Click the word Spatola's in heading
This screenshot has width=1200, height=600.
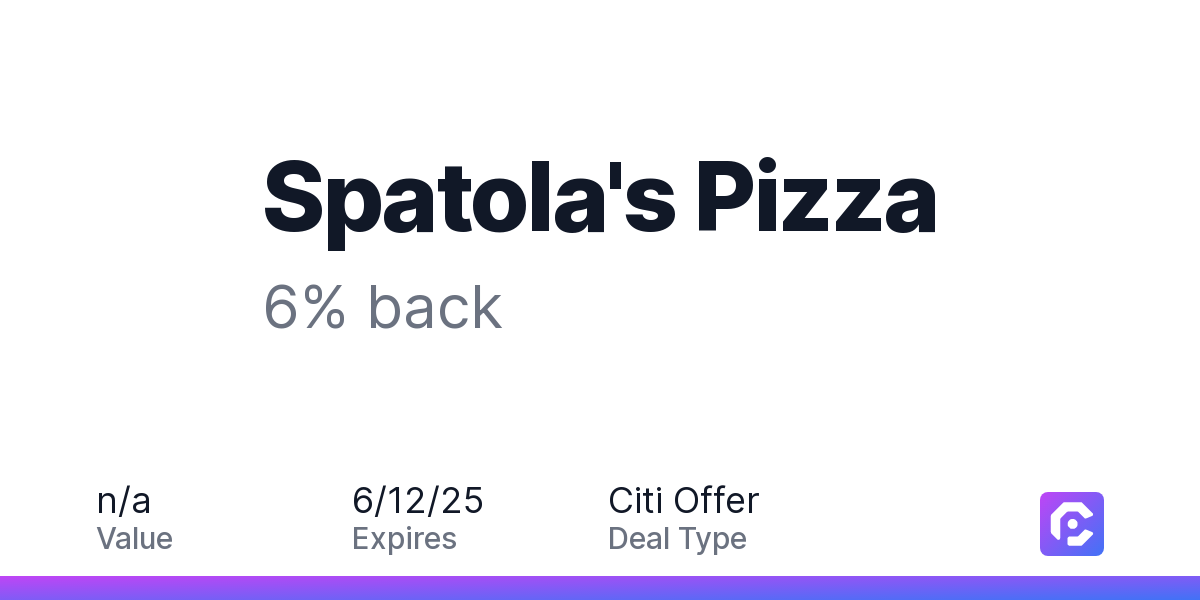point(470,198)
